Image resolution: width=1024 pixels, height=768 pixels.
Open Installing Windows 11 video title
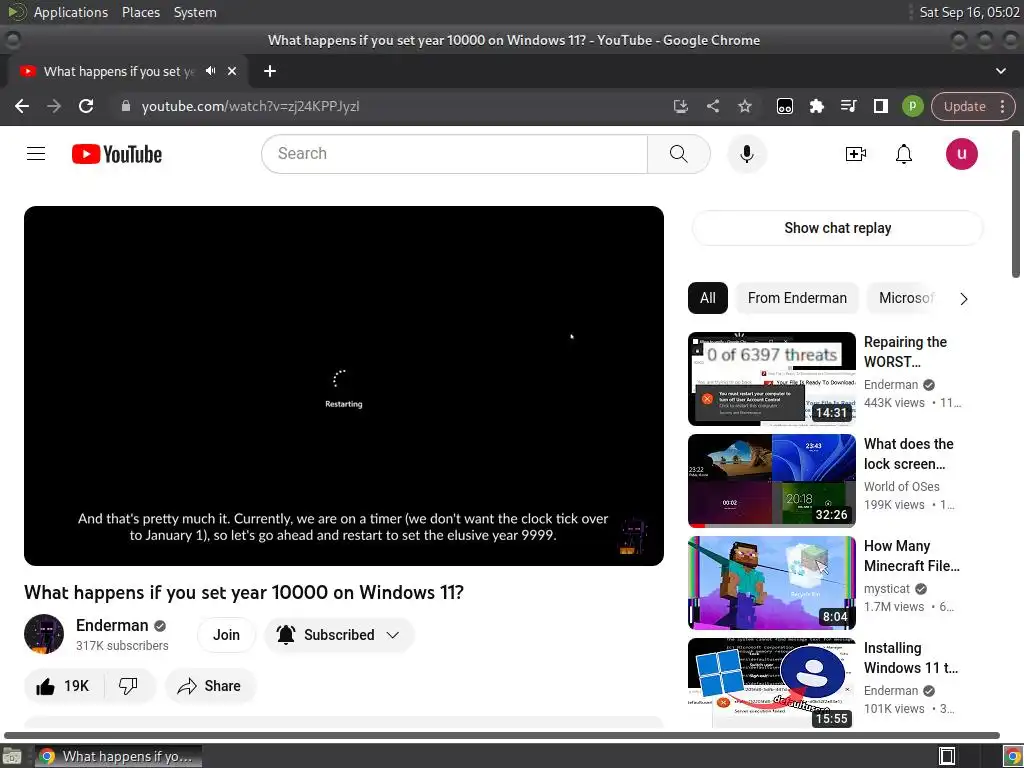[x=911, y=658]
